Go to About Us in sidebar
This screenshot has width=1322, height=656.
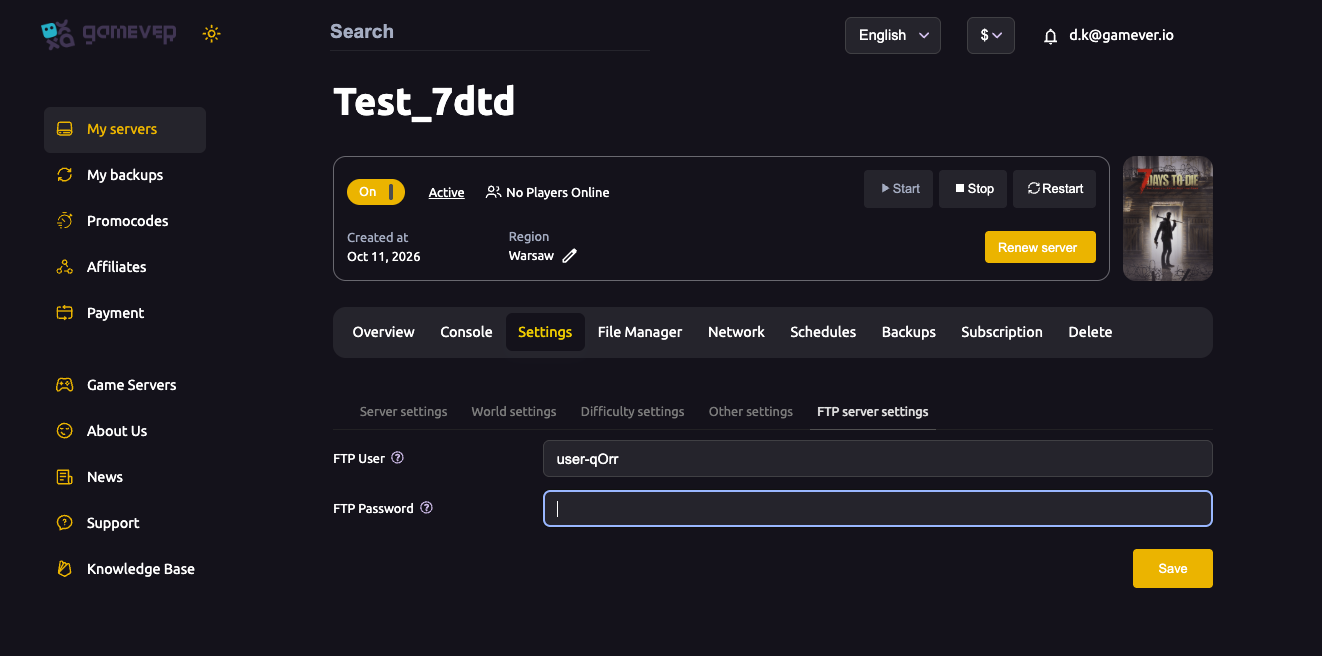click(x=125, y=431)
